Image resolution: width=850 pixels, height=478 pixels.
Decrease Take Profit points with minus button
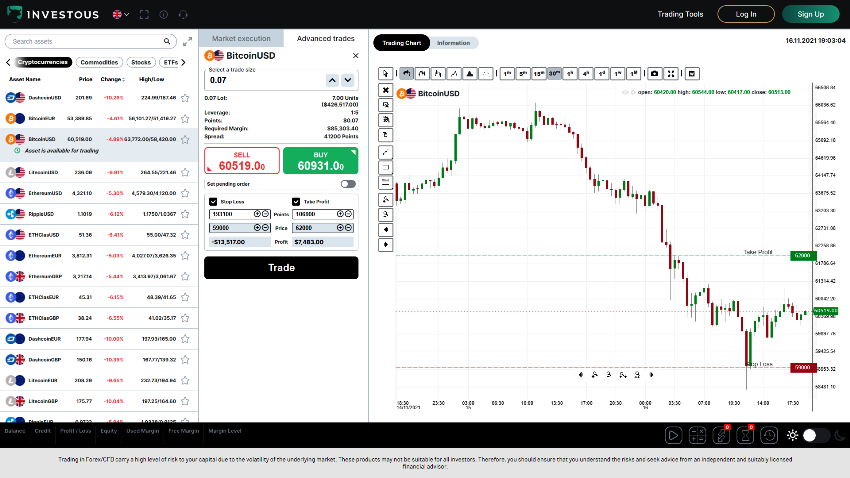(349, 214)
